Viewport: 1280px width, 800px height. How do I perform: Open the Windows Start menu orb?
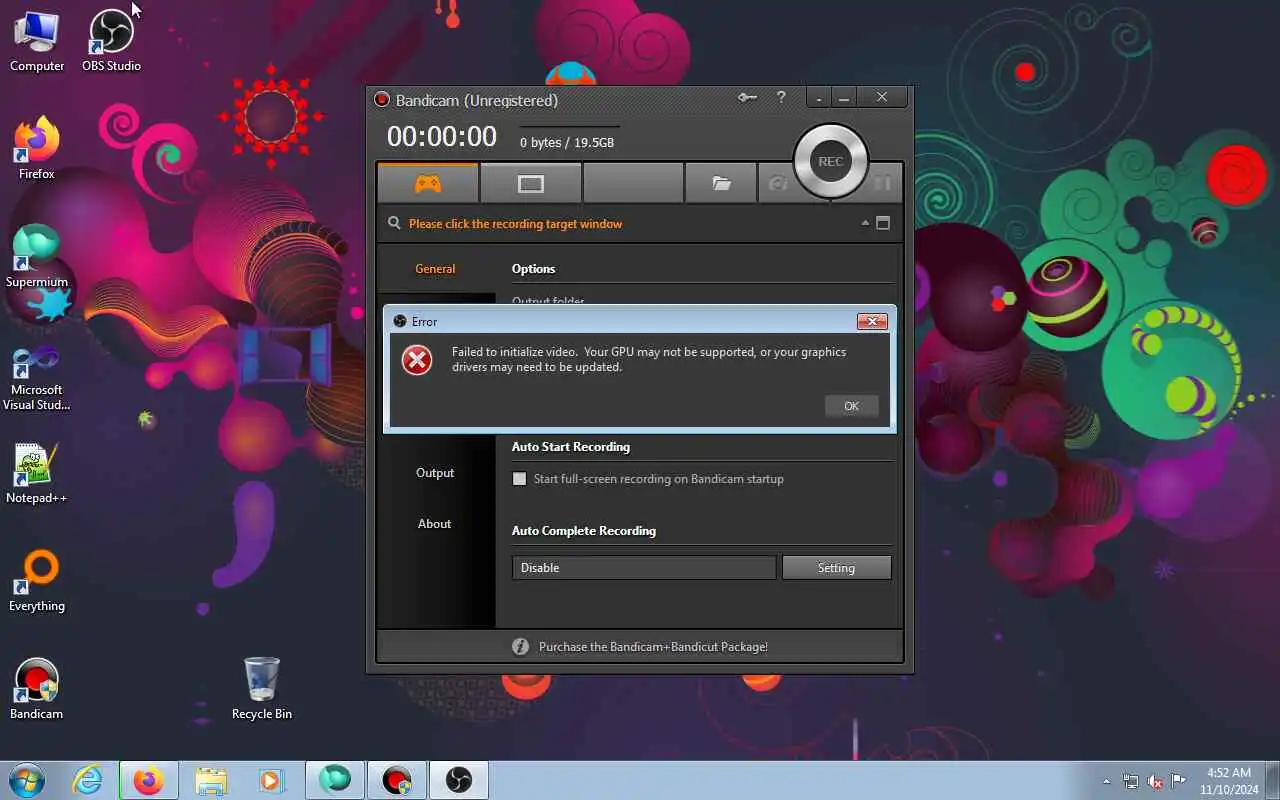click(27, 780)
